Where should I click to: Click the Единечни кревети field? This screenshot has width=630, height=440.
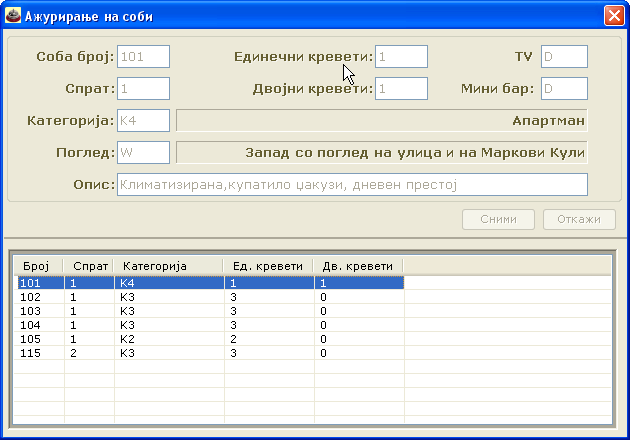(x=401, y=57)
